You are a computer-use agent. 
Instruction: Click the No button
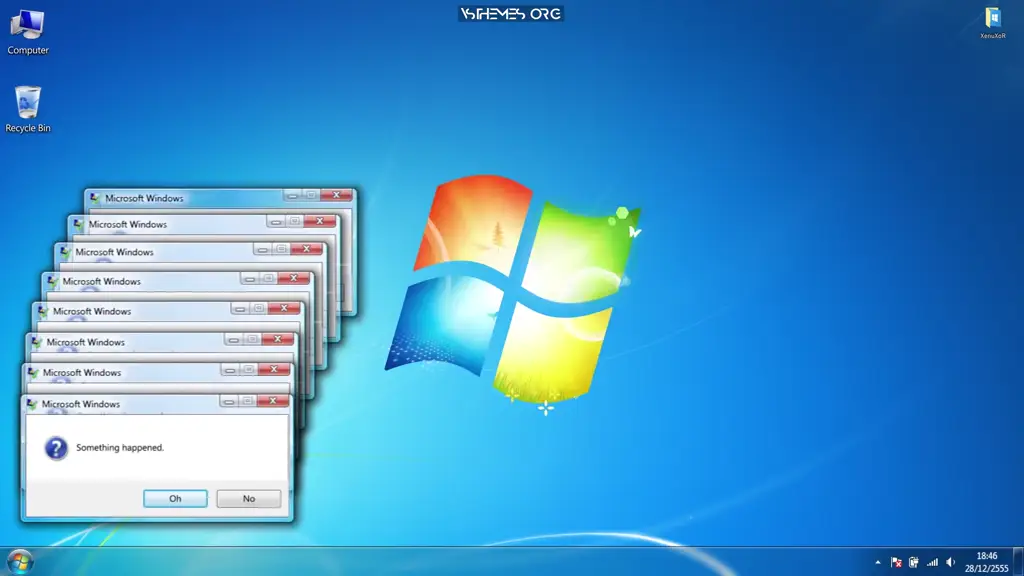(248, 498)
